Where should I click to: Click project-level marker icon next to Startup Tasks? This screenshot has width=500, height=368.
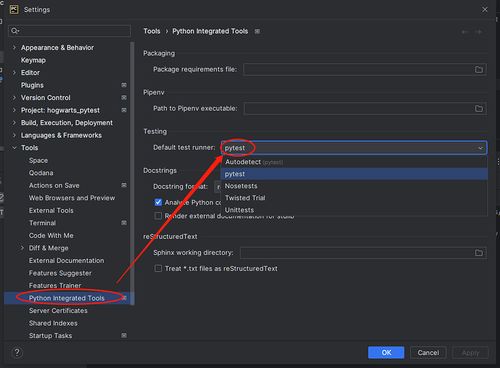click(x=124, y=335)
